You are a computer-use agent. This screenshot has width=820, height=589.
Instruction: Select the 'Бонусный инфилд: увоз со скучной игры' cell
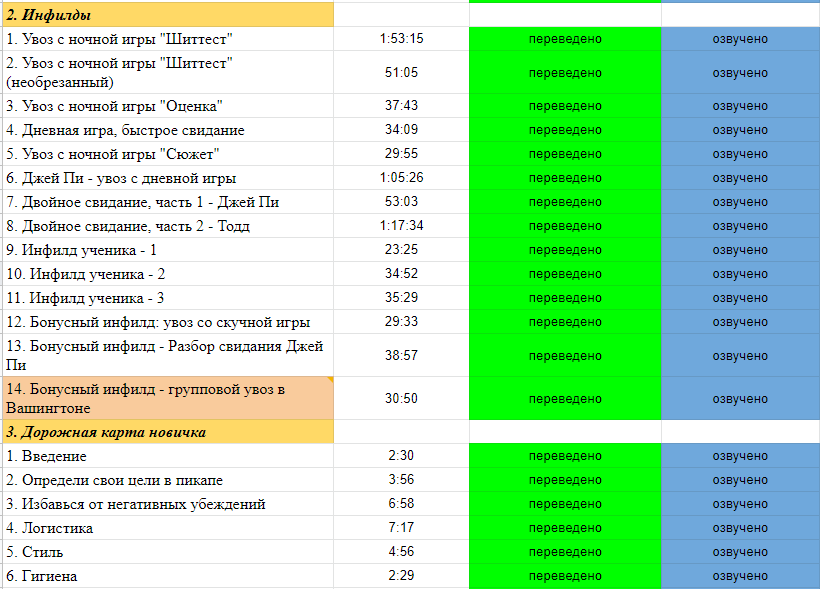click(x=166, y=322)
